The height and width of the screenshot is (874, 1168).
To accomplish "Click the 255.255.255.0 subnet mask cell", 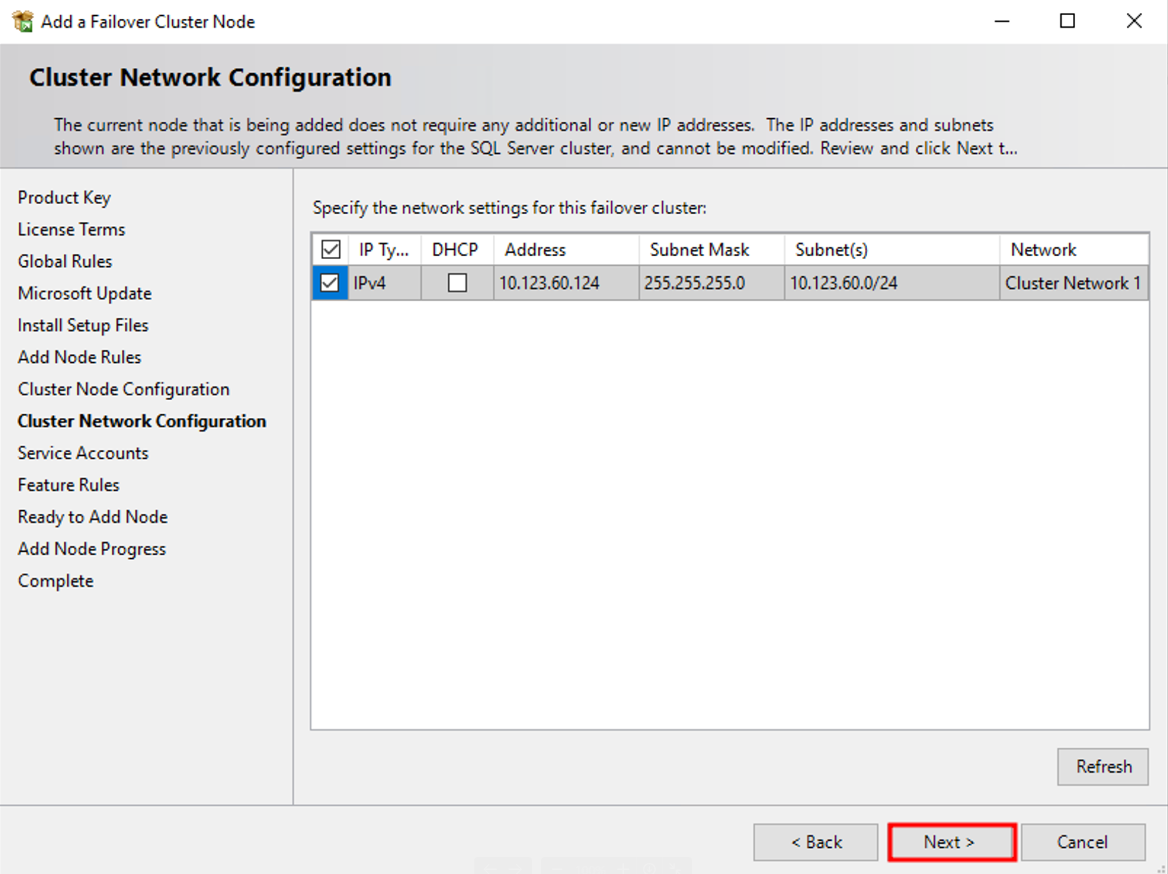I will pyautogui.click(x=711, y=283).
